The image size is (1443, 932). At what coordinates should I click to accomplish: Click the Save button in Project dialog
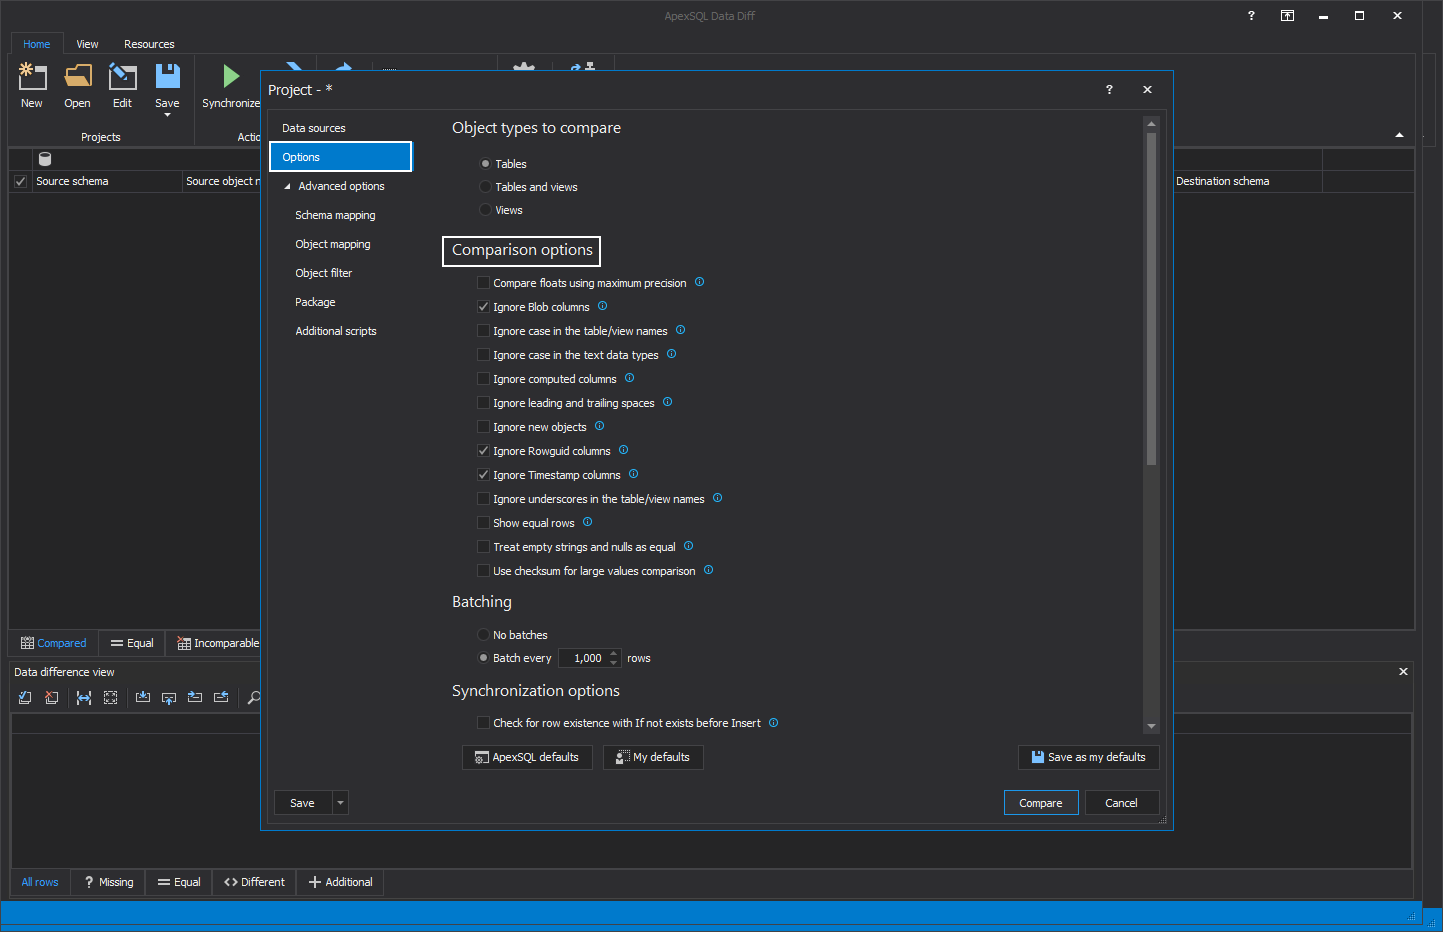point(303,803)
